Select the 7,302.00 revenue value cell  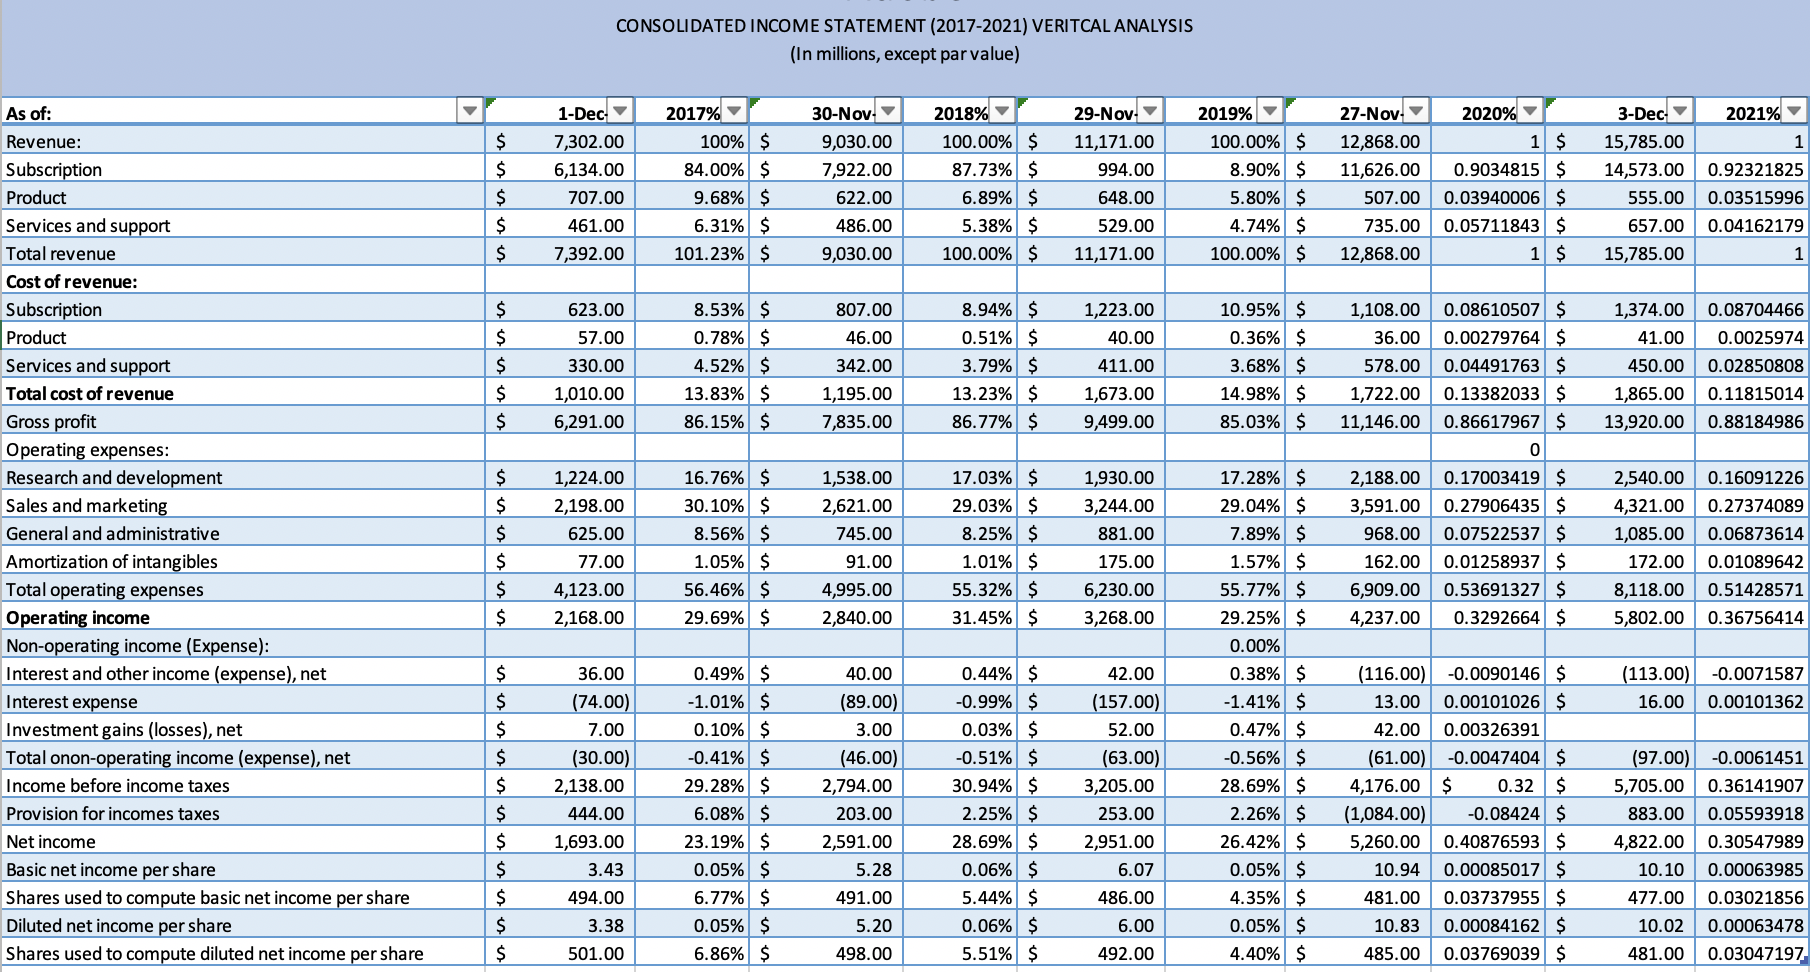pyautogui.click(x=561, y=142)
